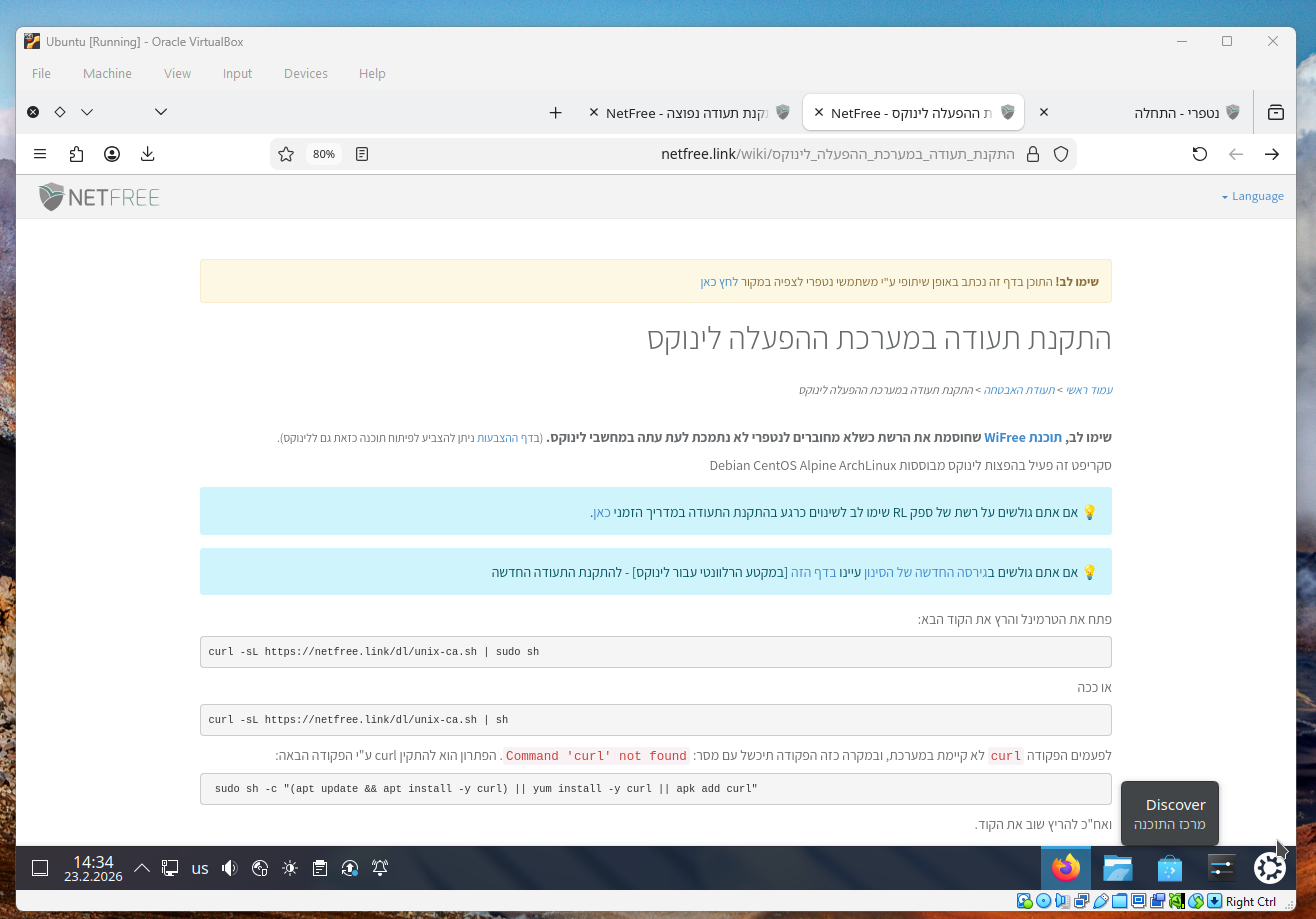This screenshot has height=919, width=1316.
Task: Show hidden taskbar icons with the chevron
Action: pos(141,868)
